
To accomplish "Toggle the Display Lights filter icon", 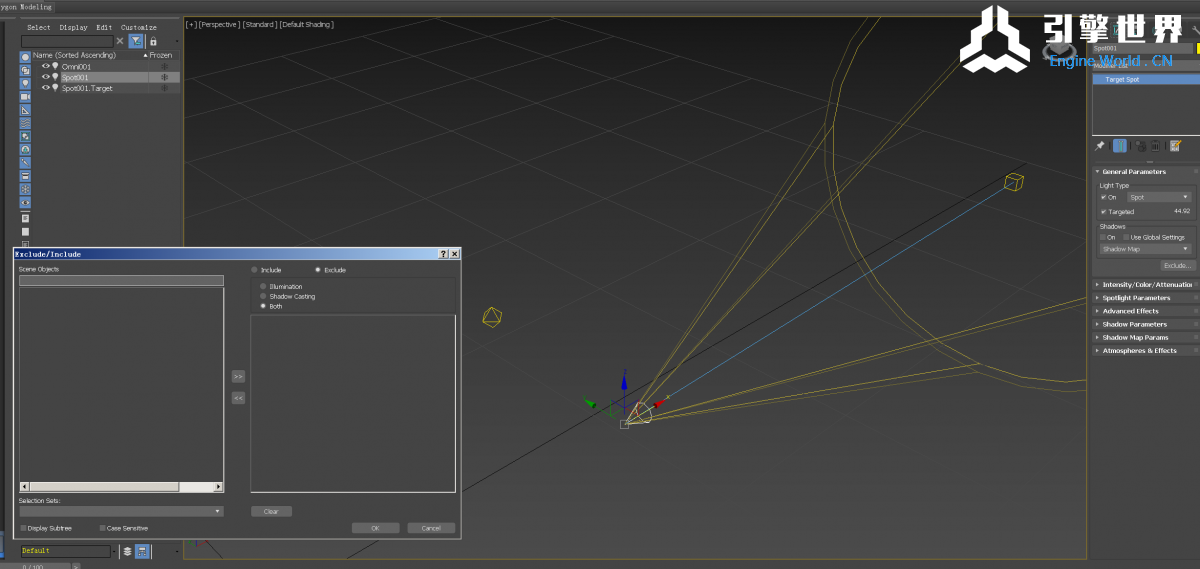I will (25, 83).
